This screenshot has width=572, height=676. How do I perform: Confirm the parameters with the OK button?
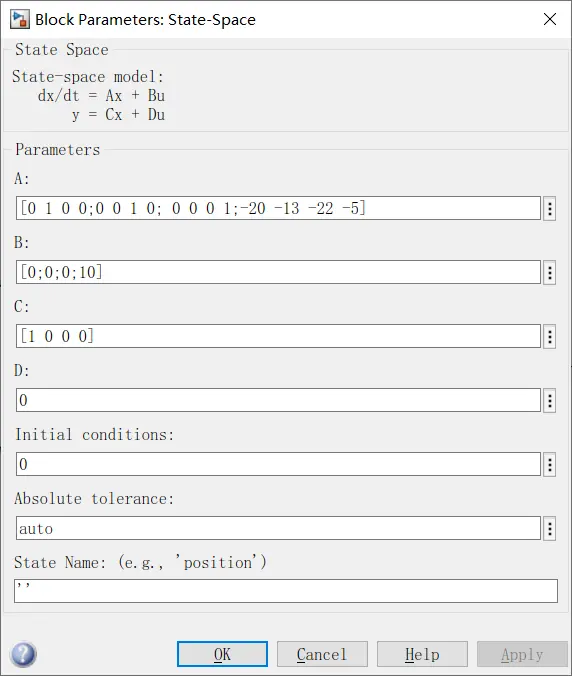click(222, 654)
